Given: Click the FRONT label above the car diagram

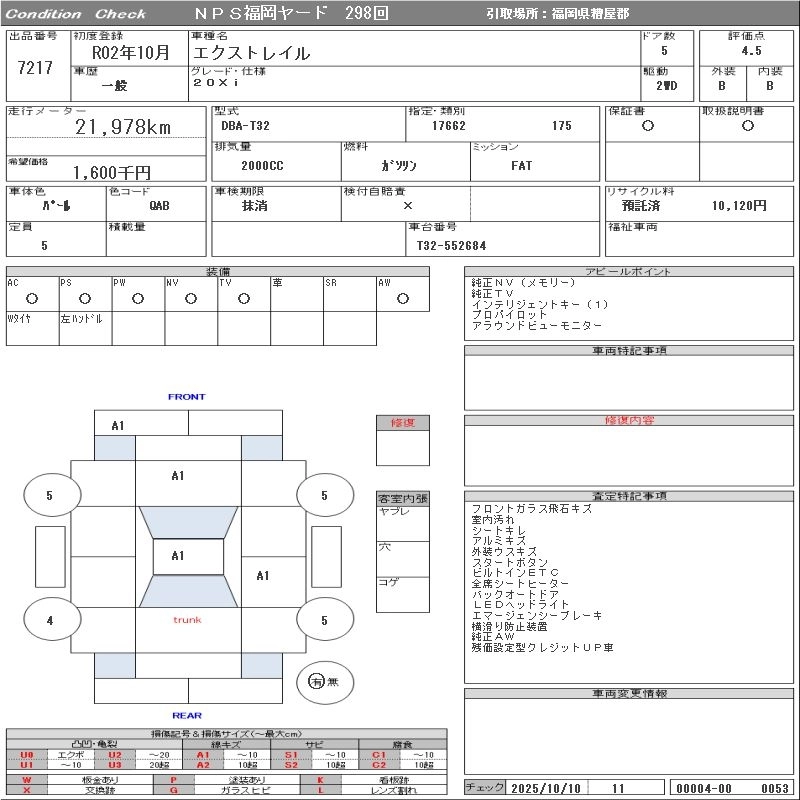Looking at the screenshot, I should [x=187, y=396].
